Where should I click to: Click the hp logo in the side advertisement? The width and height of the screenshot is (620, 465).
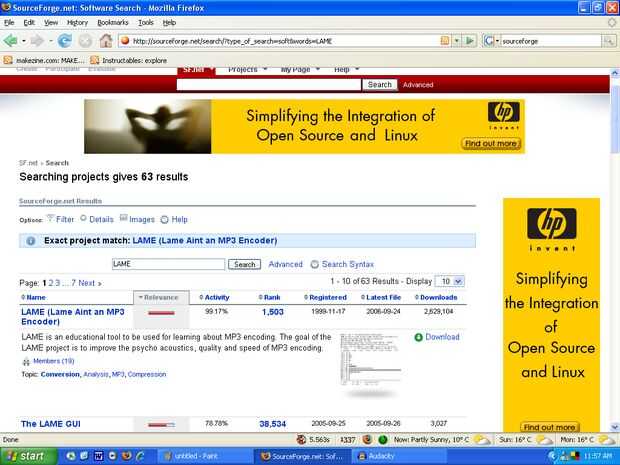click(552, 224)
